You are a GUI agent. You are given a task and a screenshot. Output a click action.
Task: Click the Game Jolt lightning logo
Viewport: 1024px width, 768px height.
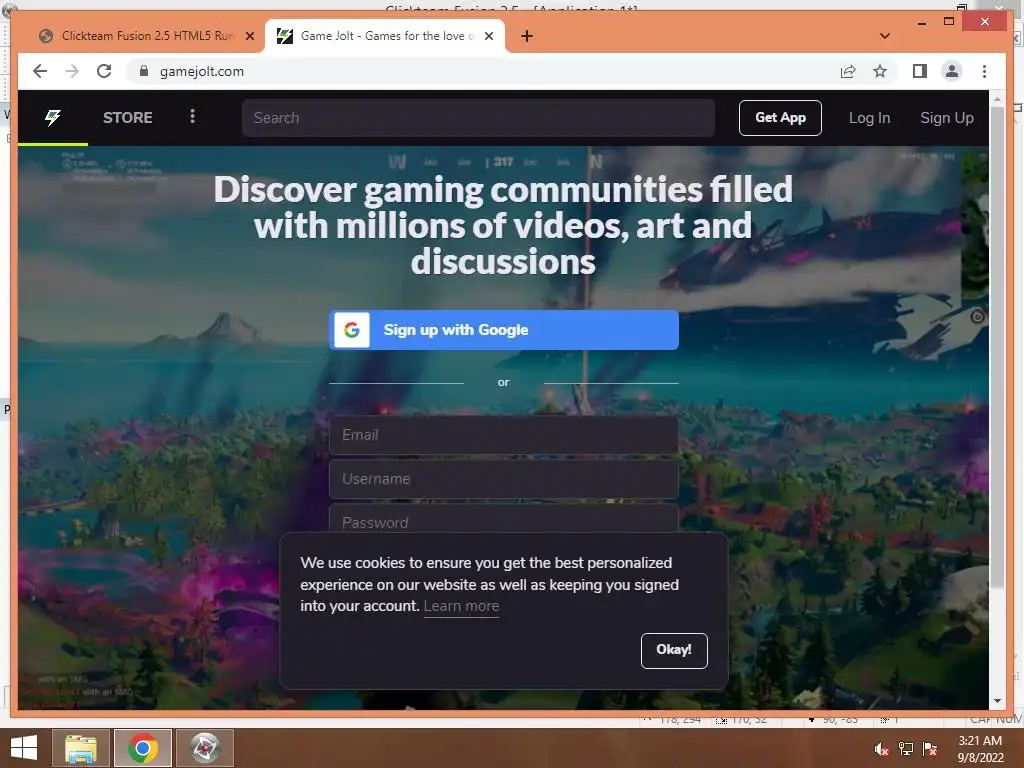point(53,118)
